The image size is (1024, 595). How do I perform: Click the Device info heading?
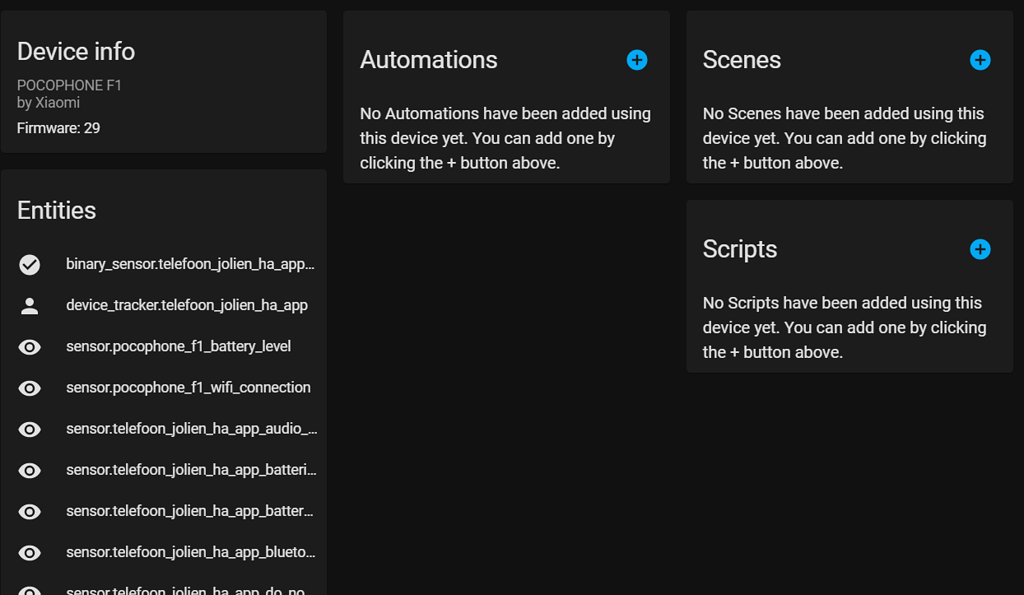click(x=76, y=52)
